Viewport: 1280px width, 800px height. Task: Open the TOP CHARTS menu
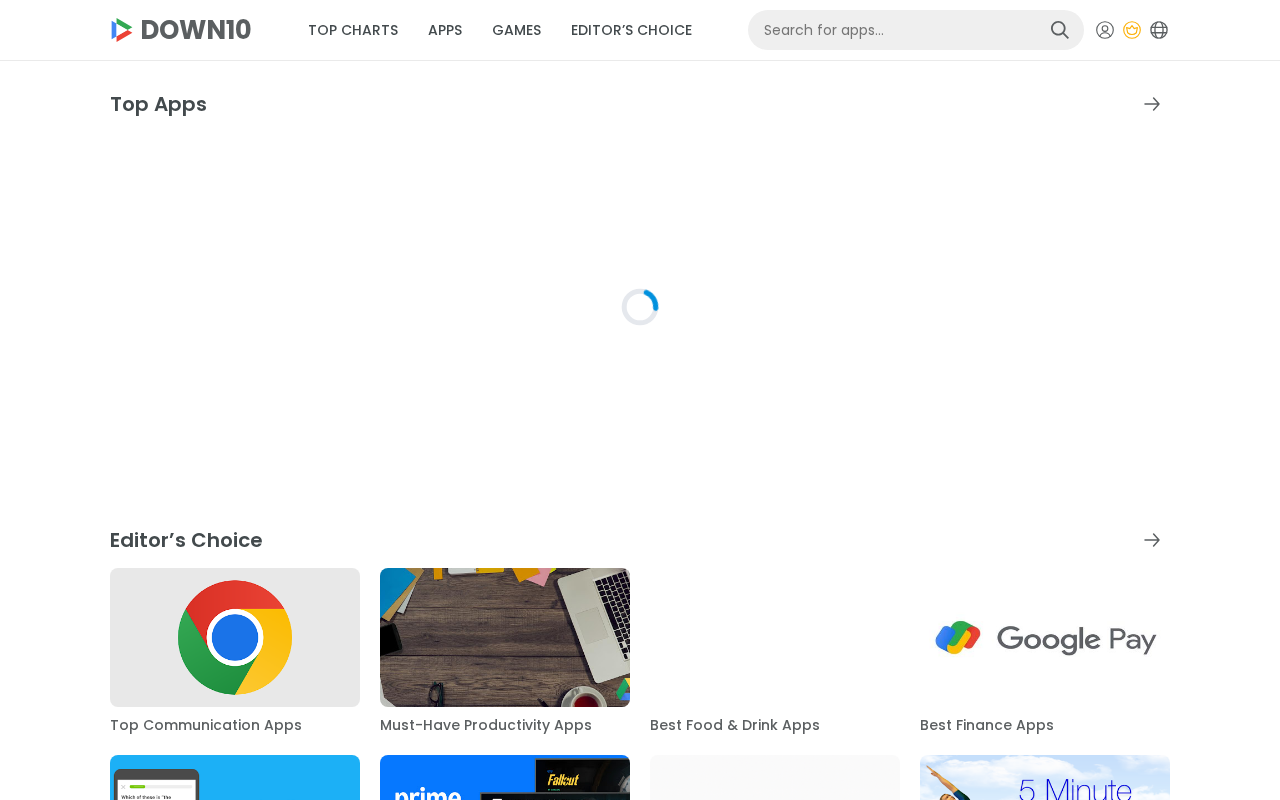pyautogui.click(x=353, y=30)
